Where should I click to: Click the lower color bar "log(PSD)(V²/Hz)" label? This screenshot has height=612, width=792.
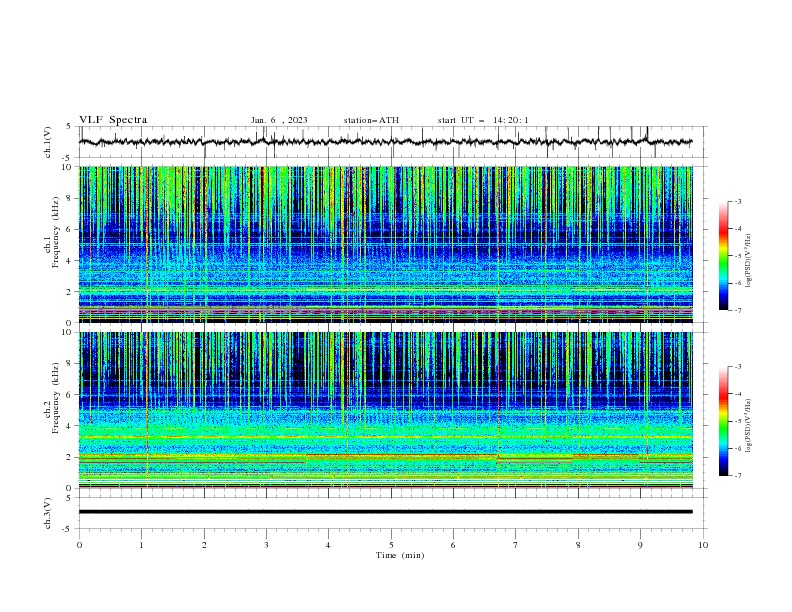tap(749, 426)
